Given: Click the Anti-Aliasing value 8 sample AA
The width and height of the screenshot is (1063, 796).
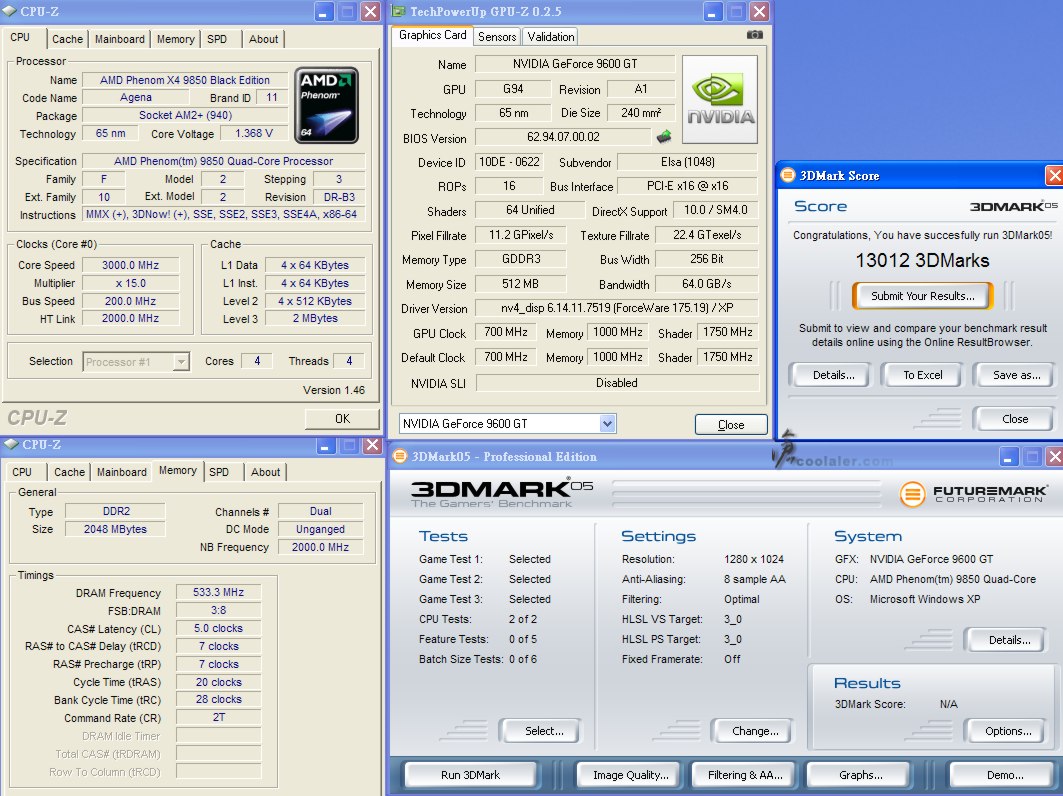Looking at the screenshot, I should point(755,579).
